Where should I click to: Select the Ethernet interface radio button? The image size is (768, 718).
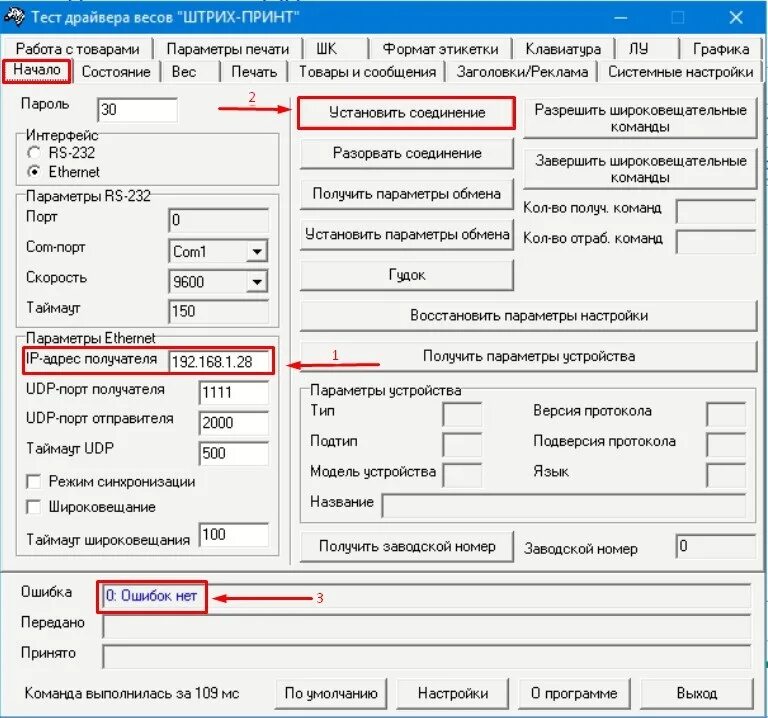click(x=34, y=172)
